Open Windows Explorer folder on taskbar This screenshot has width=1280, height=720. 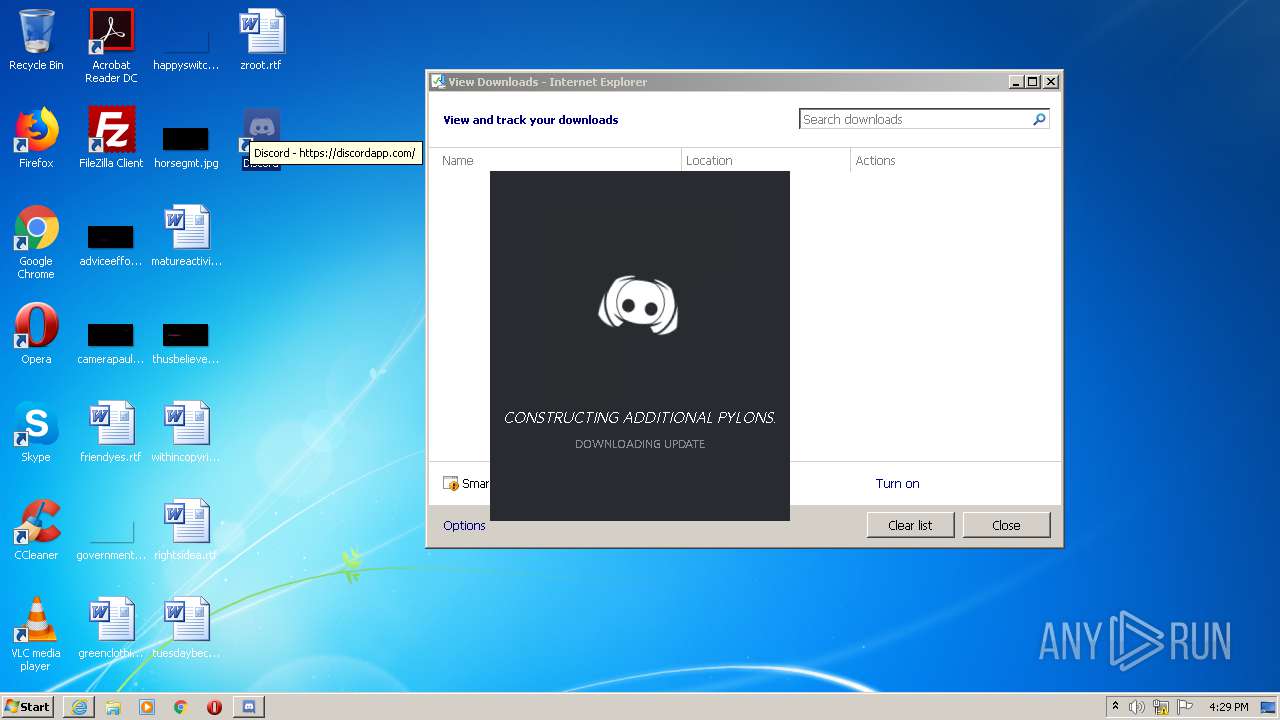pos(113,707)
